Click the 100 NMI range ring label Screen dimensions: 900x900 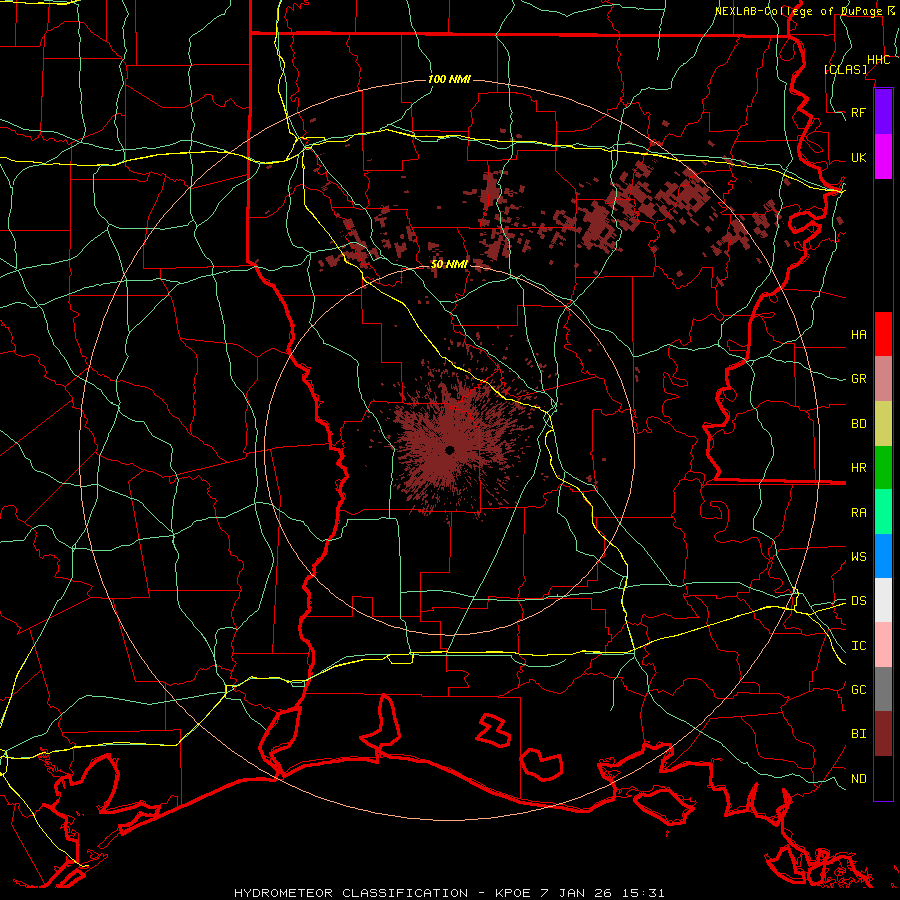click(449, 79)
